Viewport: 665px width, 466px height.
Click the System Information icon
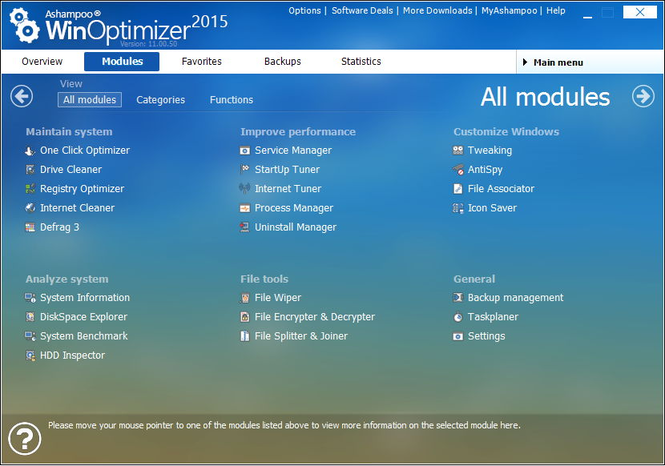click(30, 298)
